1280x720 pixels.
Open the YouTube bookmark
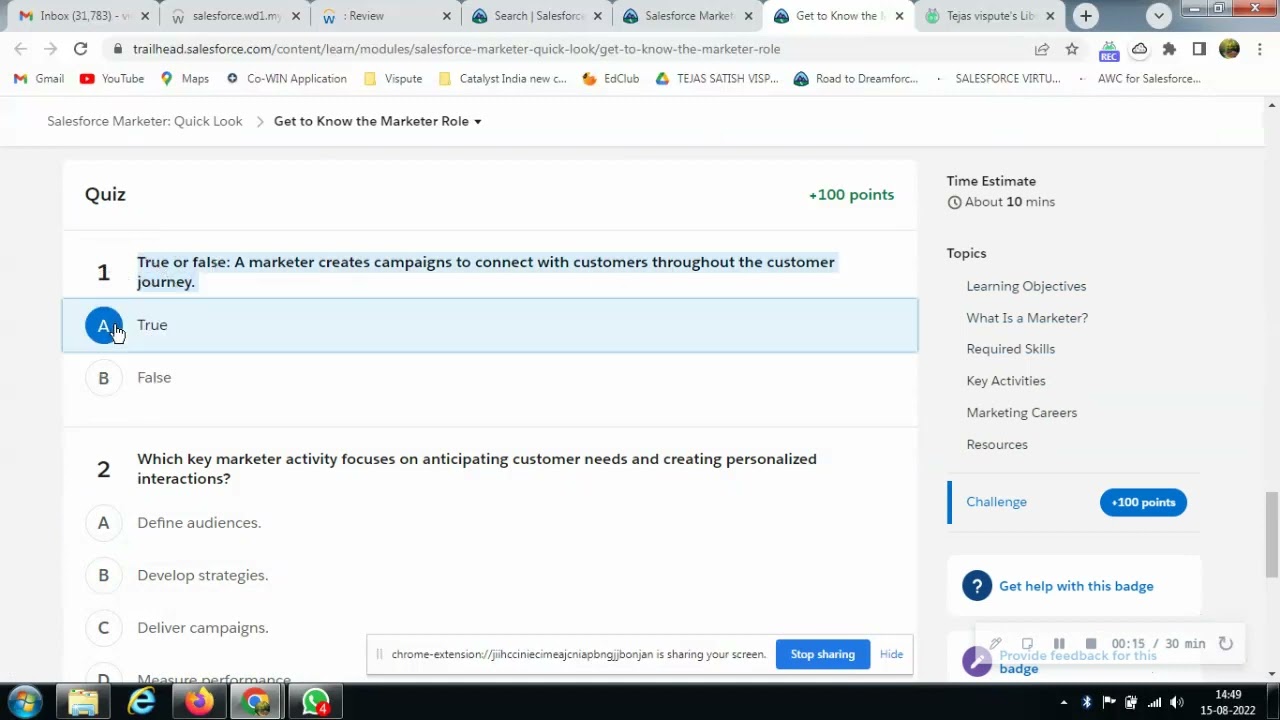(x=111, y=79)
